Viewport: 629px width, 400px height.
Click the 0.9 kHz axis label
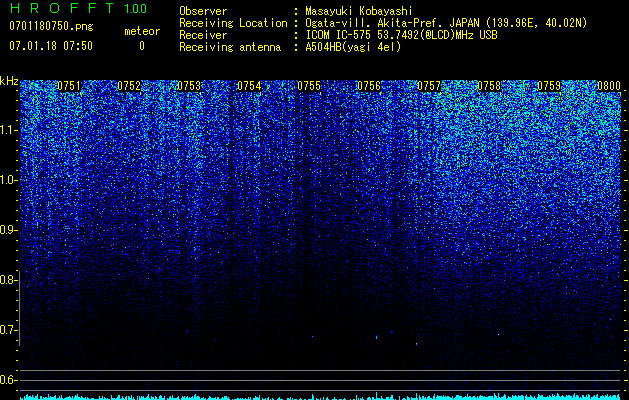[x=8, y=230]
